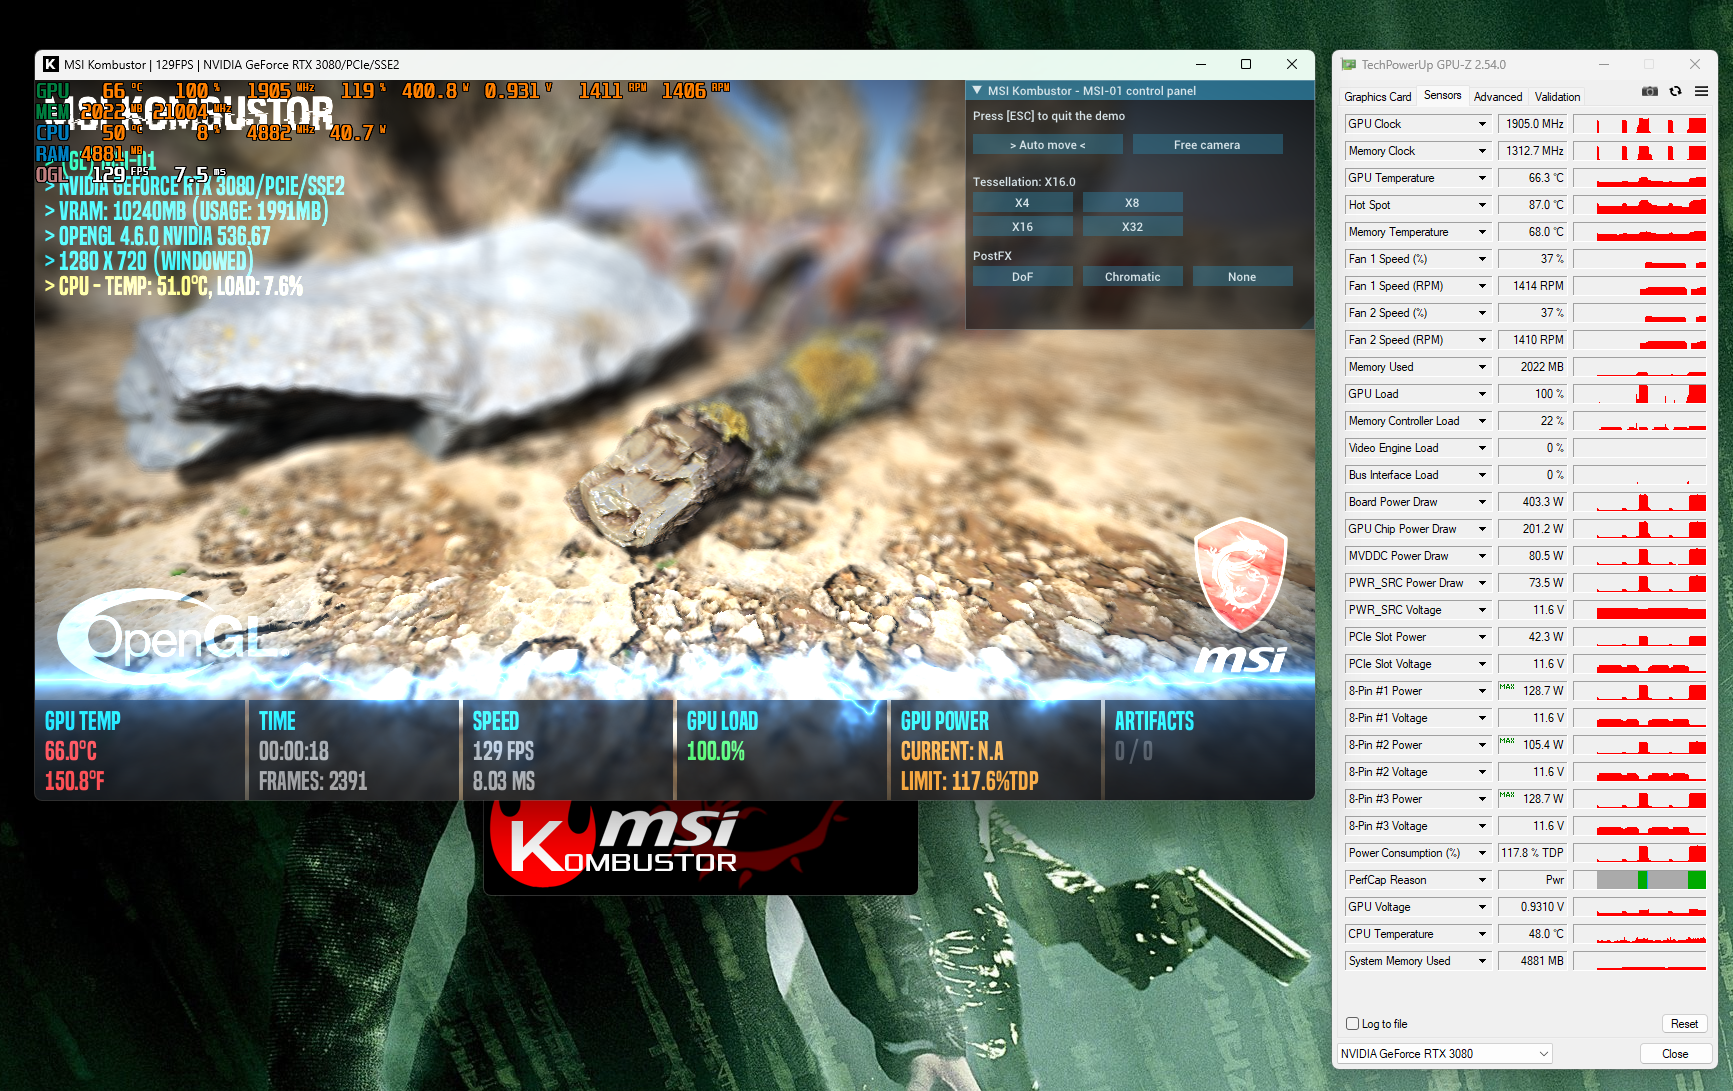Viewport: 1733px width, 1091px height.
Task: Open the Fan 1 Speed (%) dropdown
Action: click(x=1482, y=259)
